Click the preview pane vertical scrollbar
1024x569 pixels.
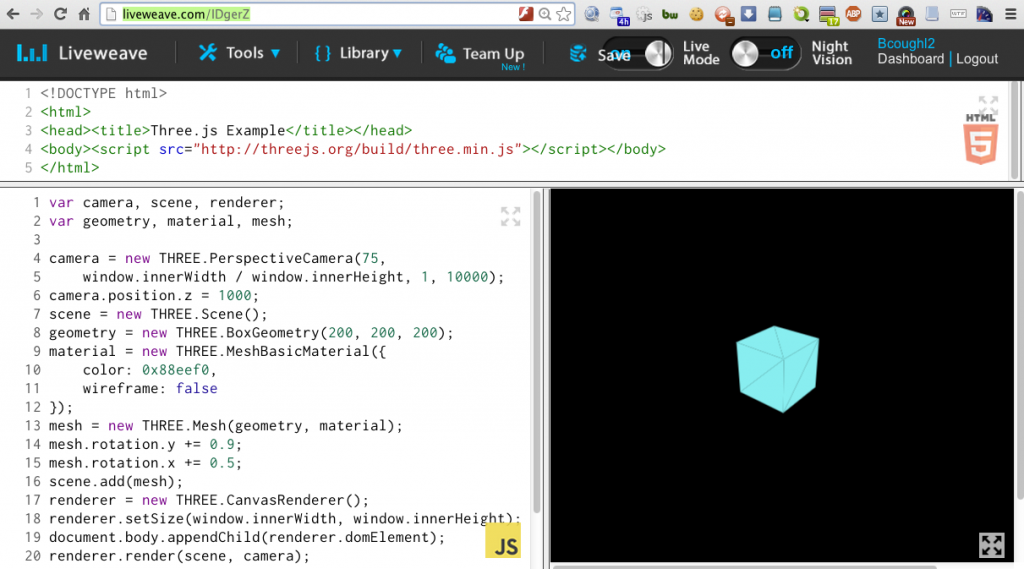[x=1019, y=345]
